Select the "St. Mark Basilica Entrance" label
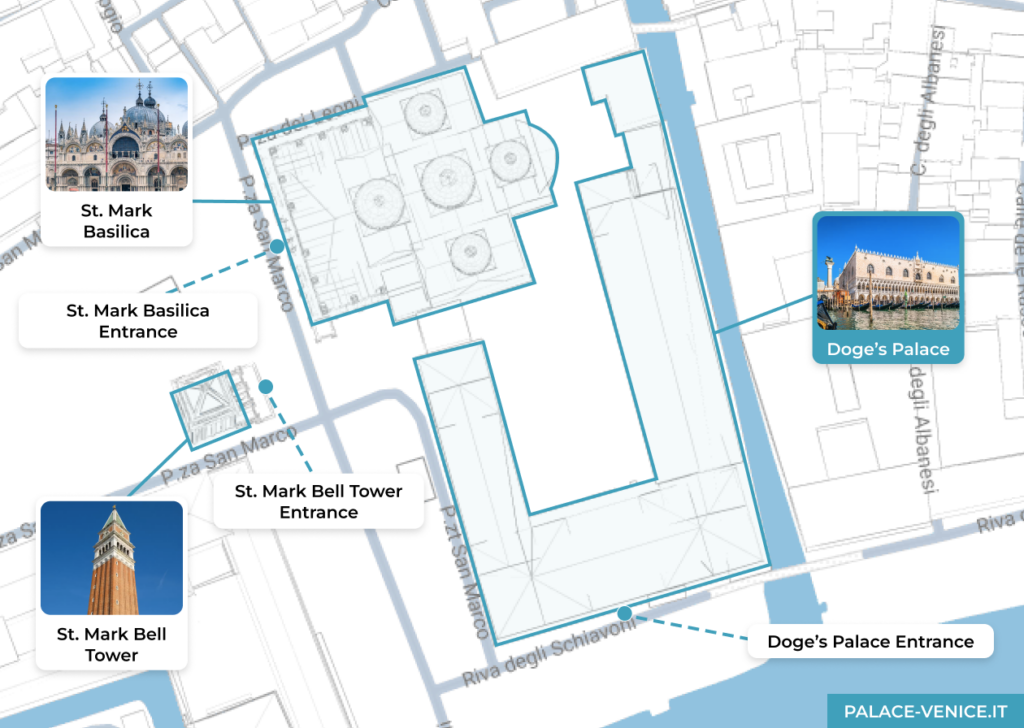Screen dimensions: 1024x728 (x=138, y=321)
